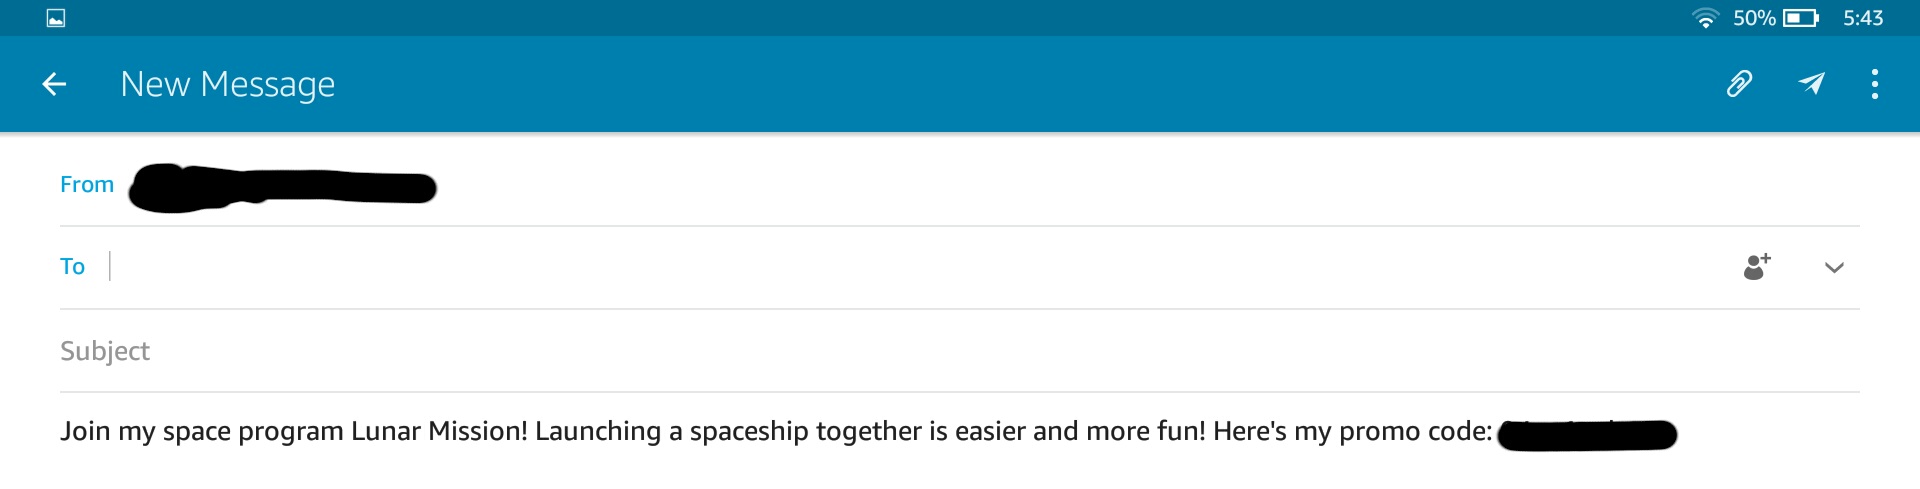
Task: Add a contact using the person-plus icon
Action: coord(1757,267)
